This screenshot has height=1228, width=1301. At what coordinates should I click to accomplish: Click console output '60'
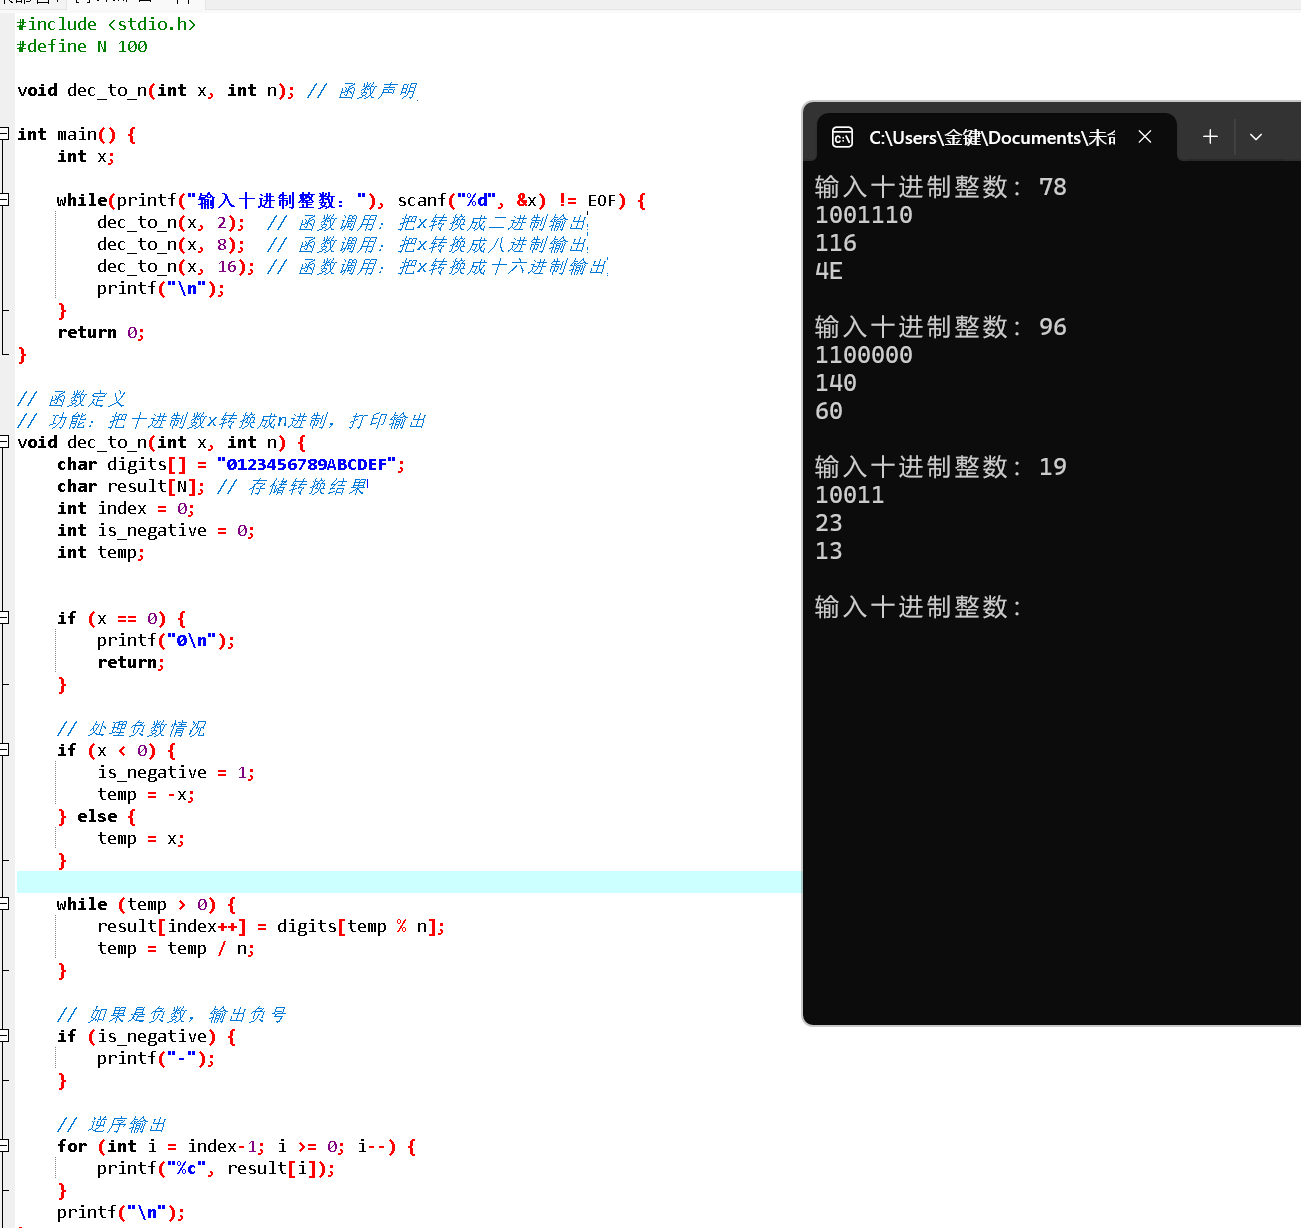[829, 411]
